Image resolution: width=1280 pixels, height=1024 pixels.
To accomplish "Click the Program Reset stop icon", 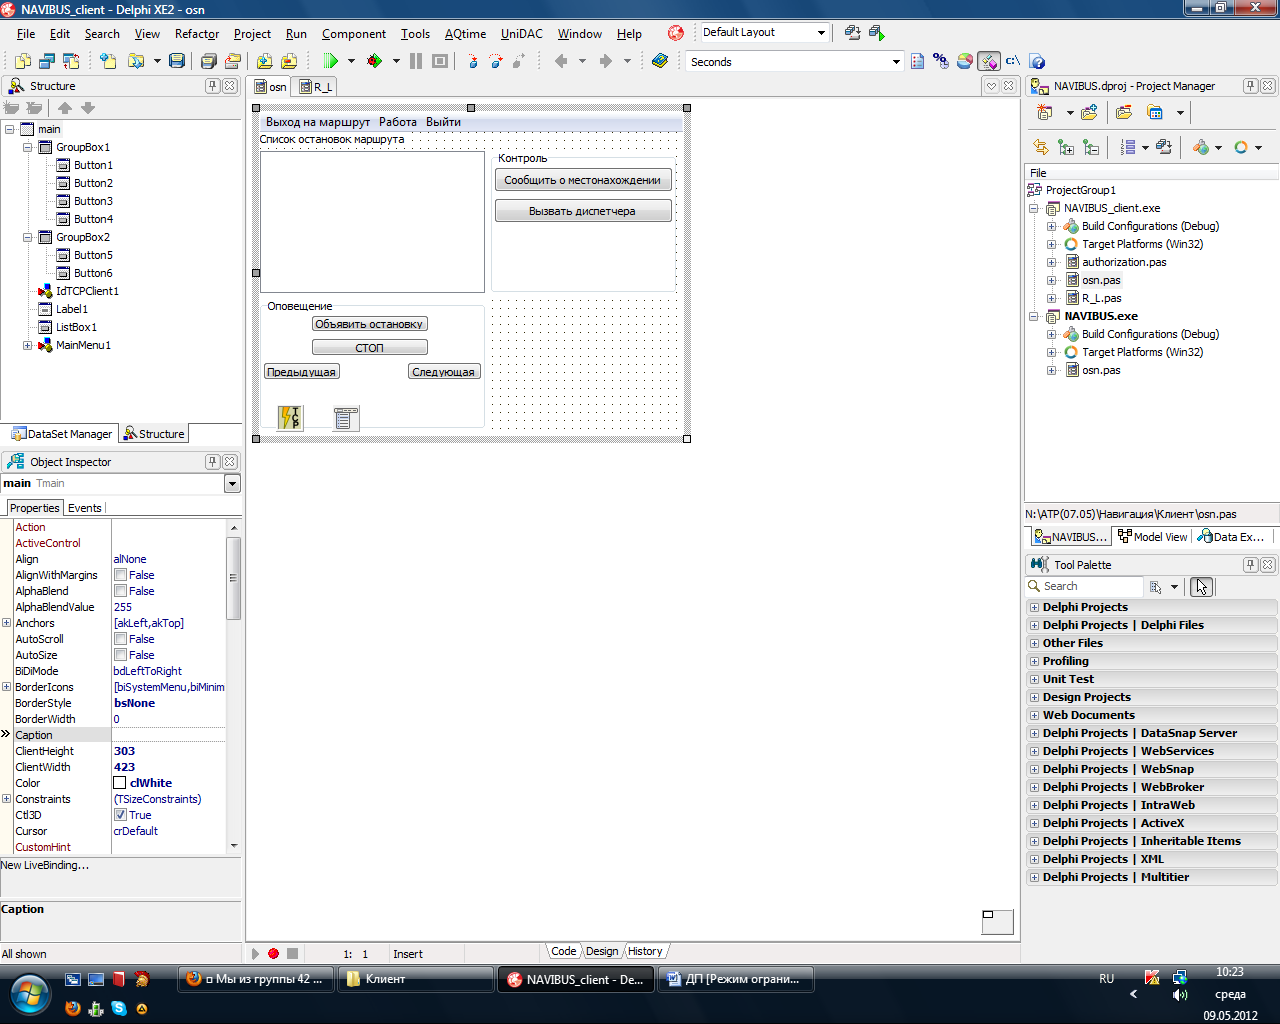I will click(440, 61).
